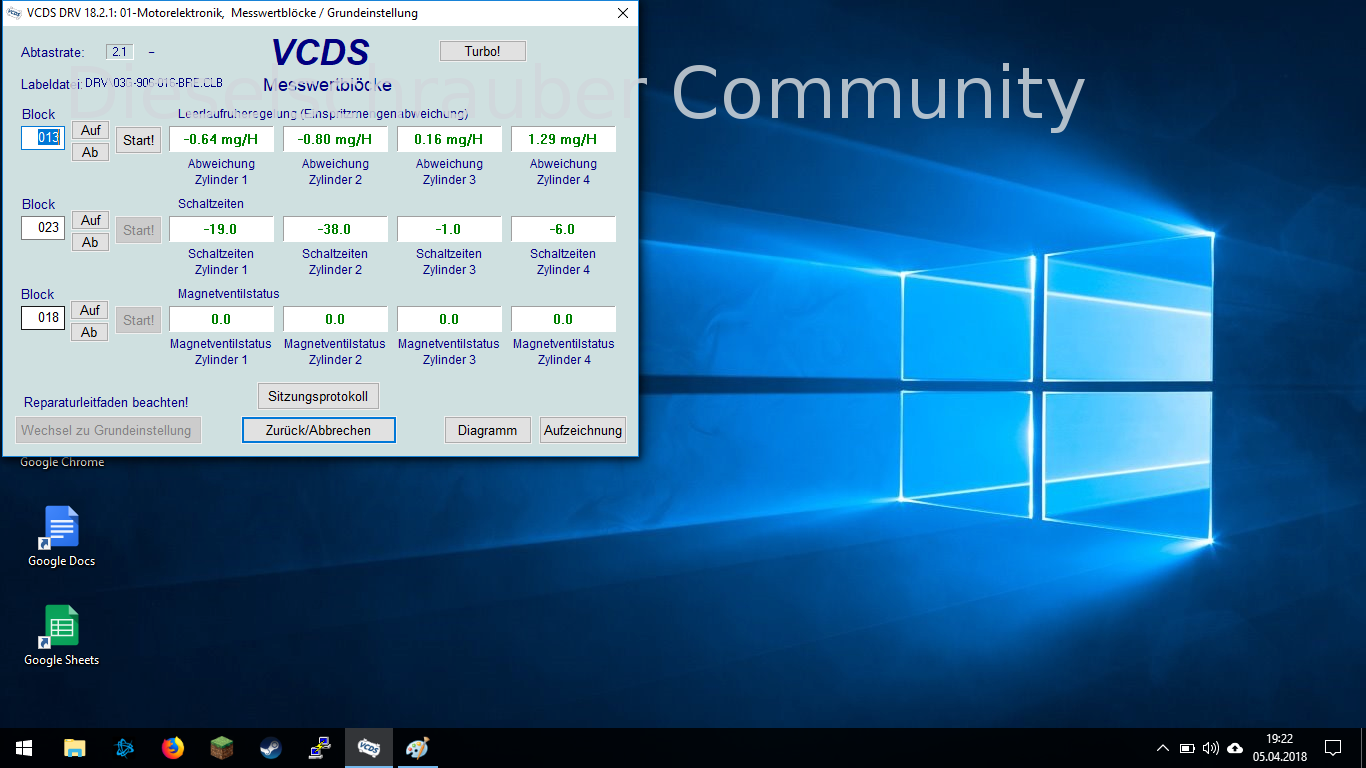Select the -6.0 Schaltzeiten value

563,229
